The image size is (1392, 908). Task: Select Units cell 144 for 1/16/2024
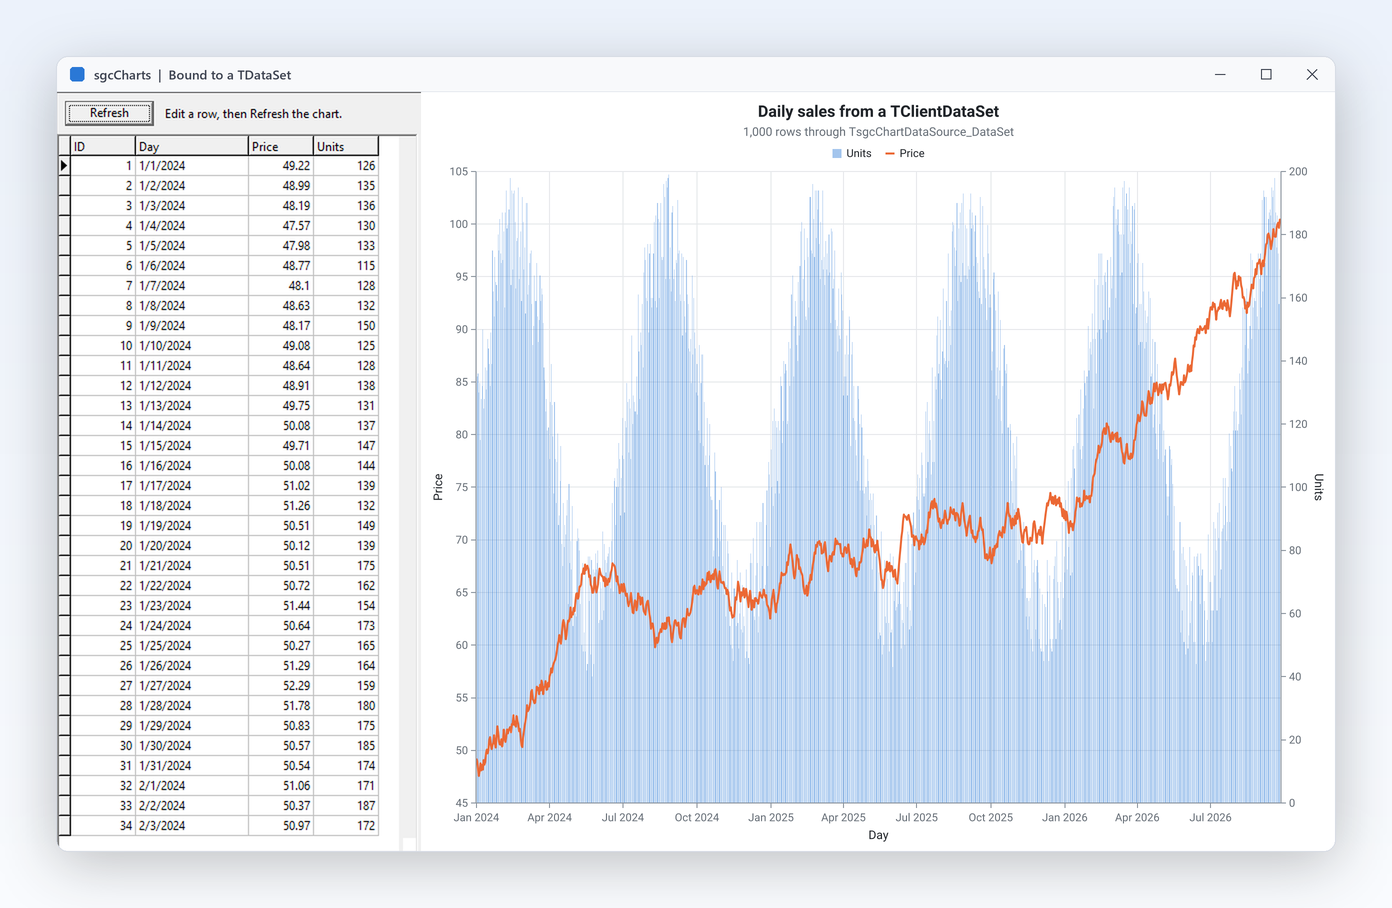tap(346, 466)
